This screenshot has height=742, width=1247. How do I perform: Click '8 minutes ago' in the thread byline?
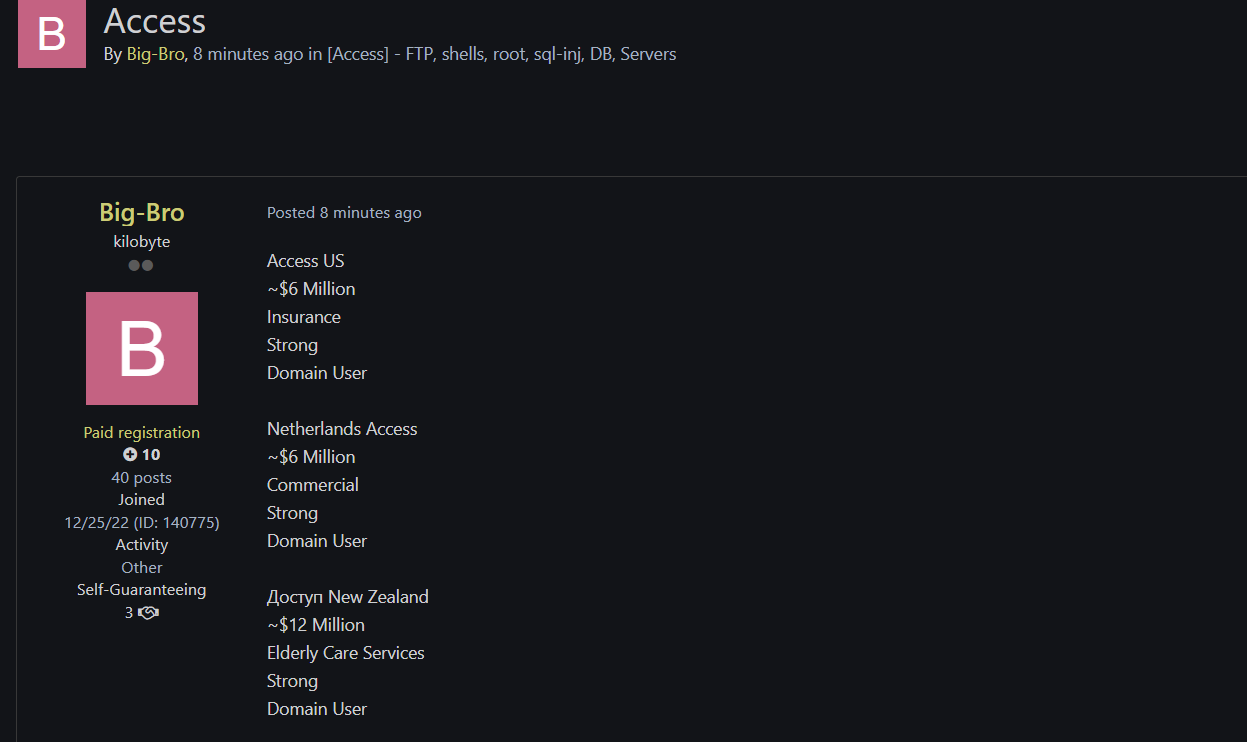pyautogui.click(x=248, y=54)
